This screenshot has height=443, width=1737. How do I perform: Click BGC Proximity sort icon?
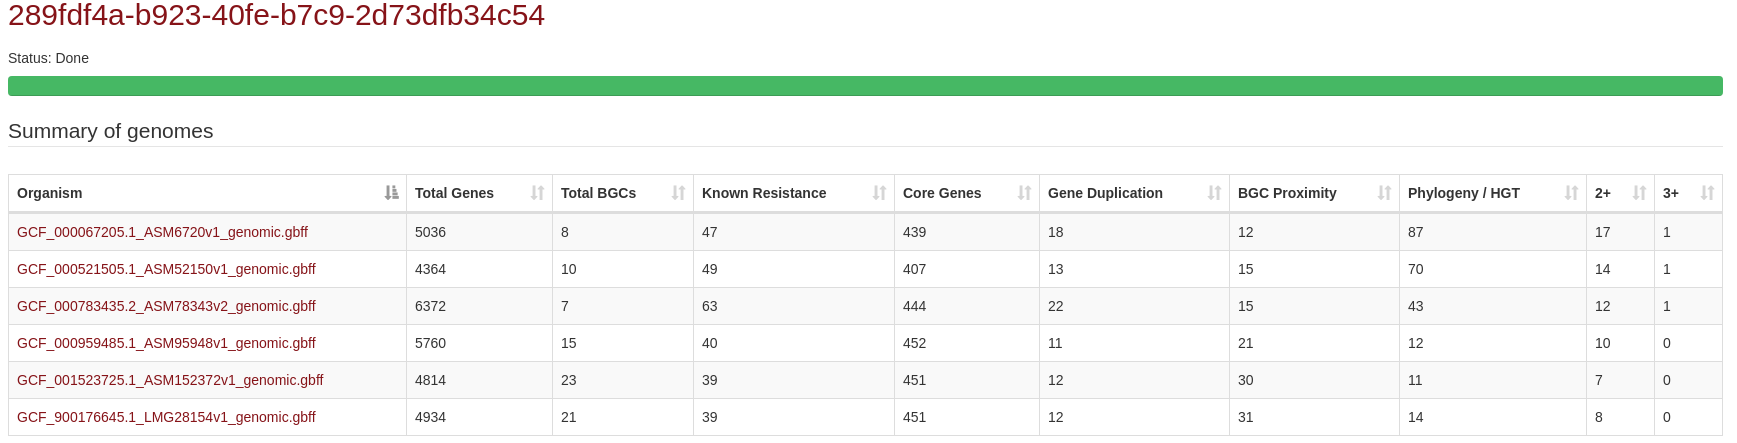[1385, 193]
